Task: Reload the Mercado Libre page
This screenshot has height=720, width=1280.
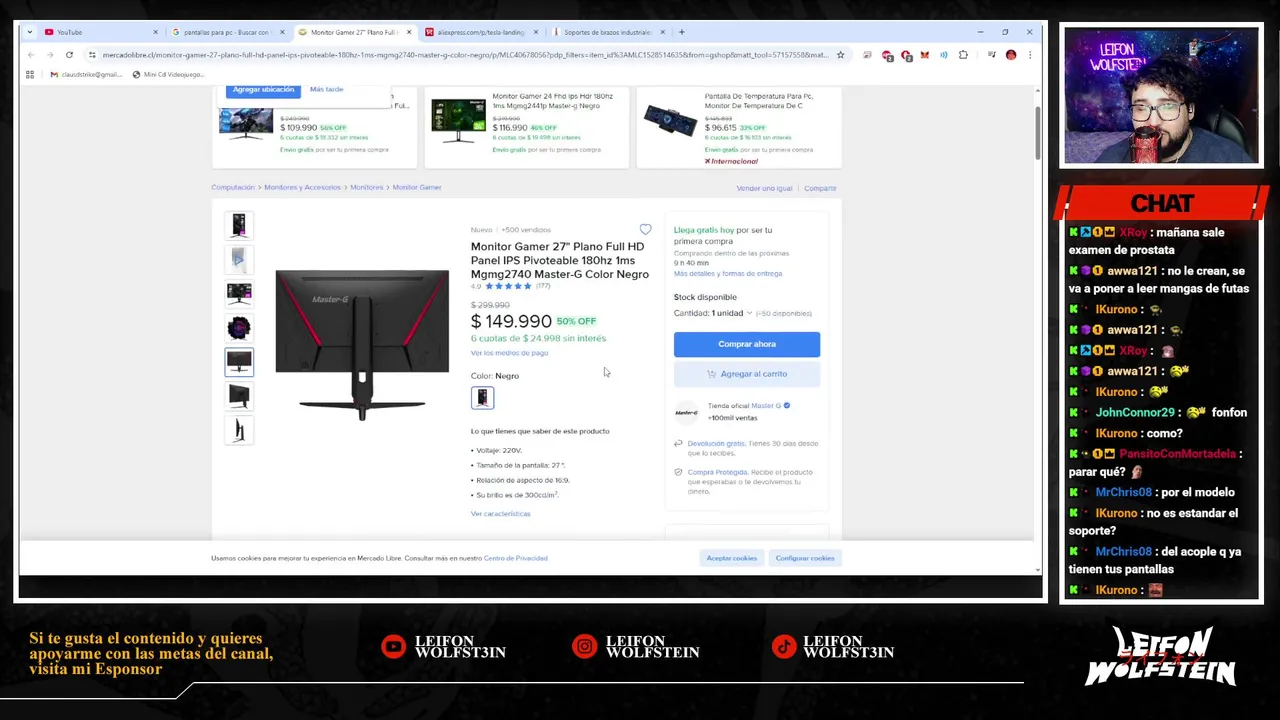Action: point(69,55)
